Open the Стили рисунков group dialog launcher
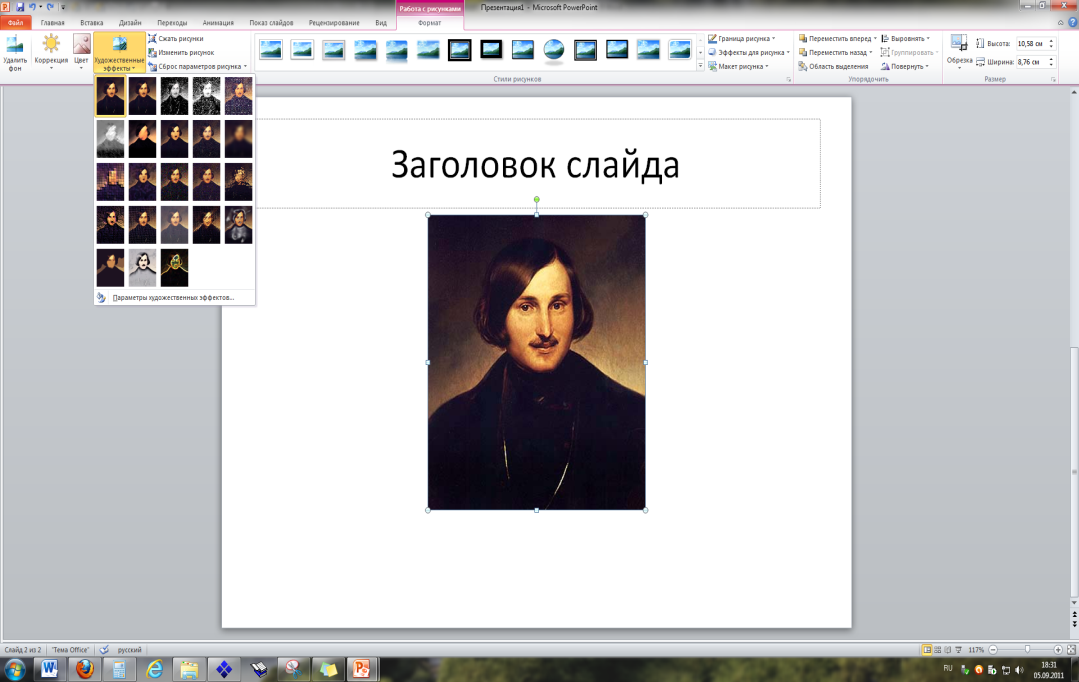 [789, 80]
